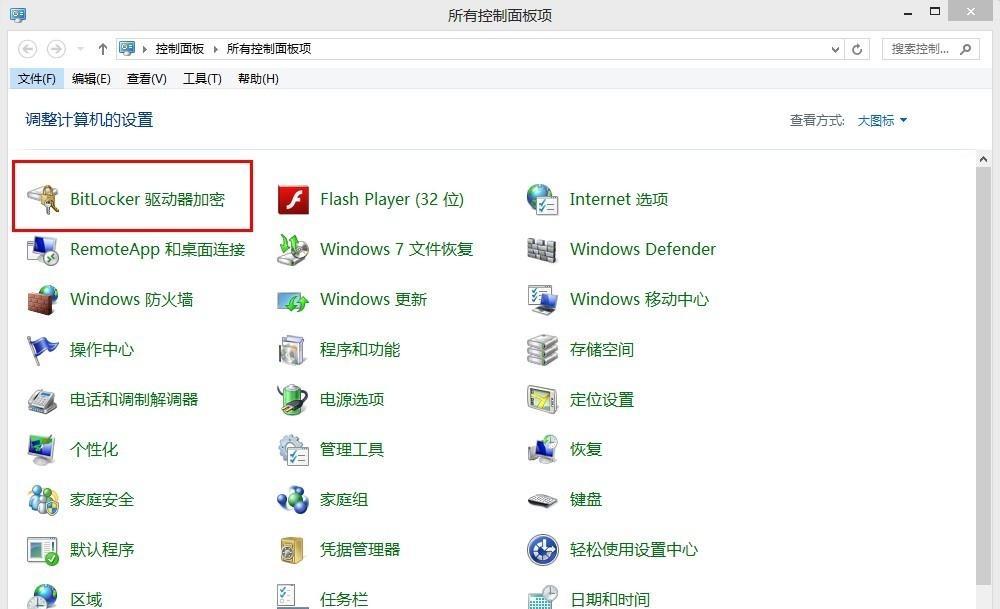
Task: Refresh the address bar view
Action: (x=857, y=49)
